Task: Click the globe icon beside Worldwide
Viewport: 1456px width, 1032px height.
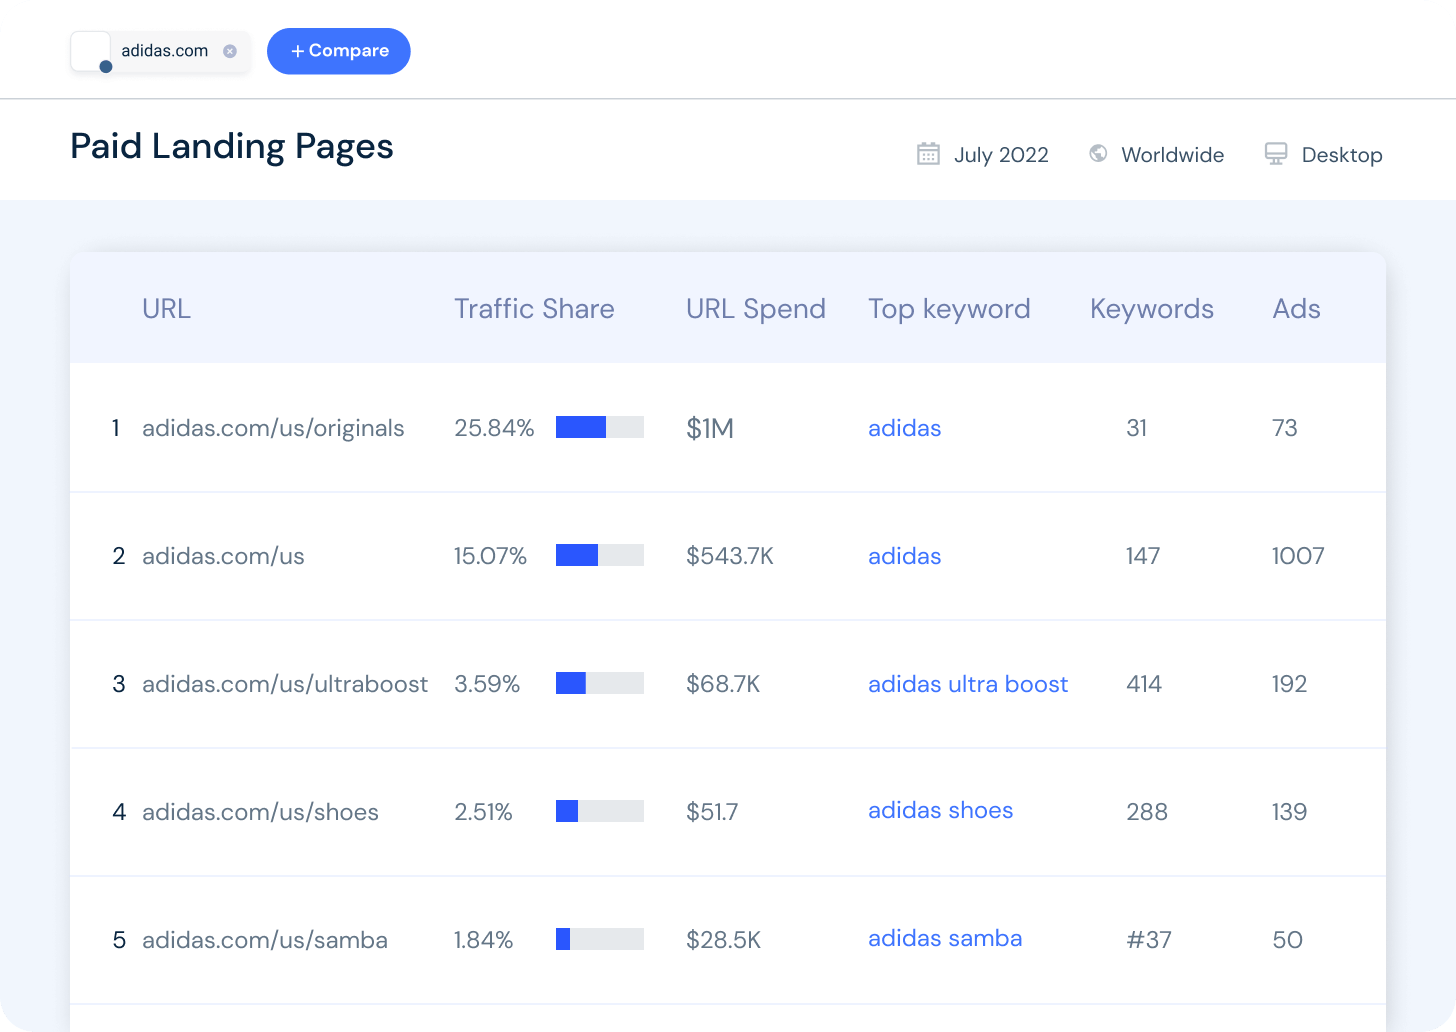Action: [1097, 153]
